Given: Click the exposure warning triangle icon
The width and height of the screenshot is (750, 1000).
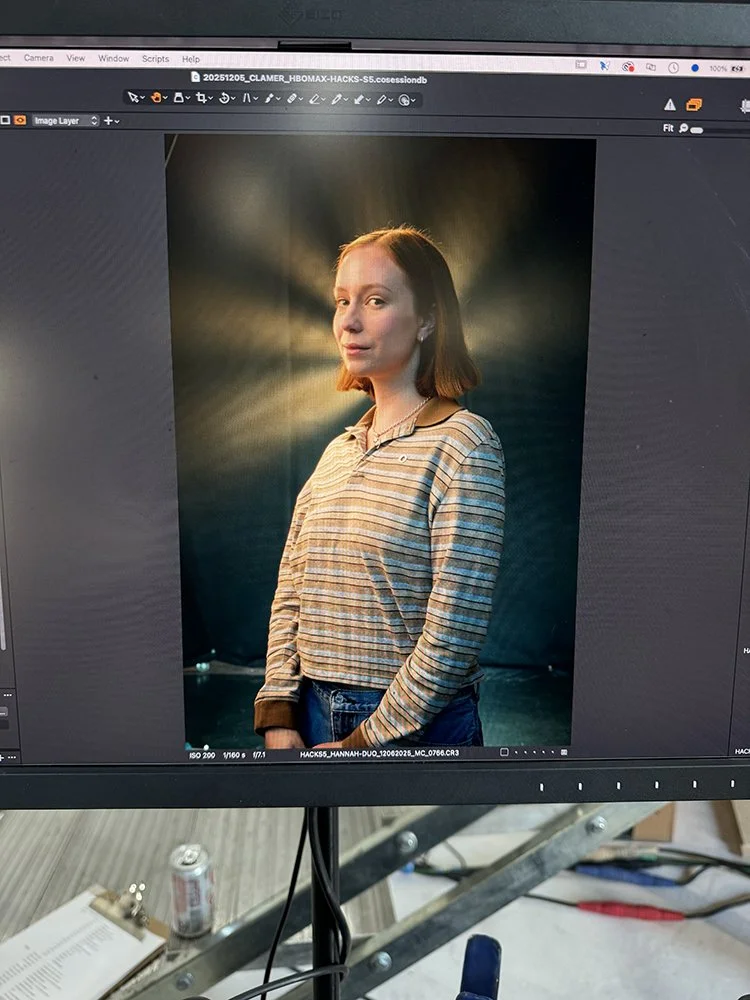Looking at the screenshot, I should [x=670, y=104].
